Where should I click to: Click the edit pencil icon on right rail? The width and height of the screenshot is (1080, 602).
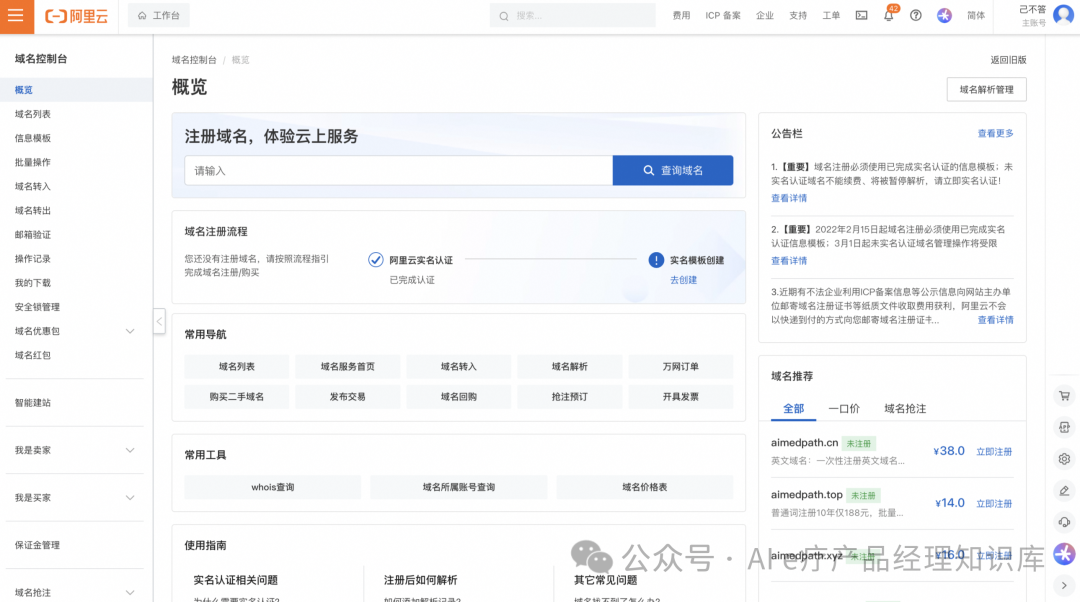click(1064, 490)
